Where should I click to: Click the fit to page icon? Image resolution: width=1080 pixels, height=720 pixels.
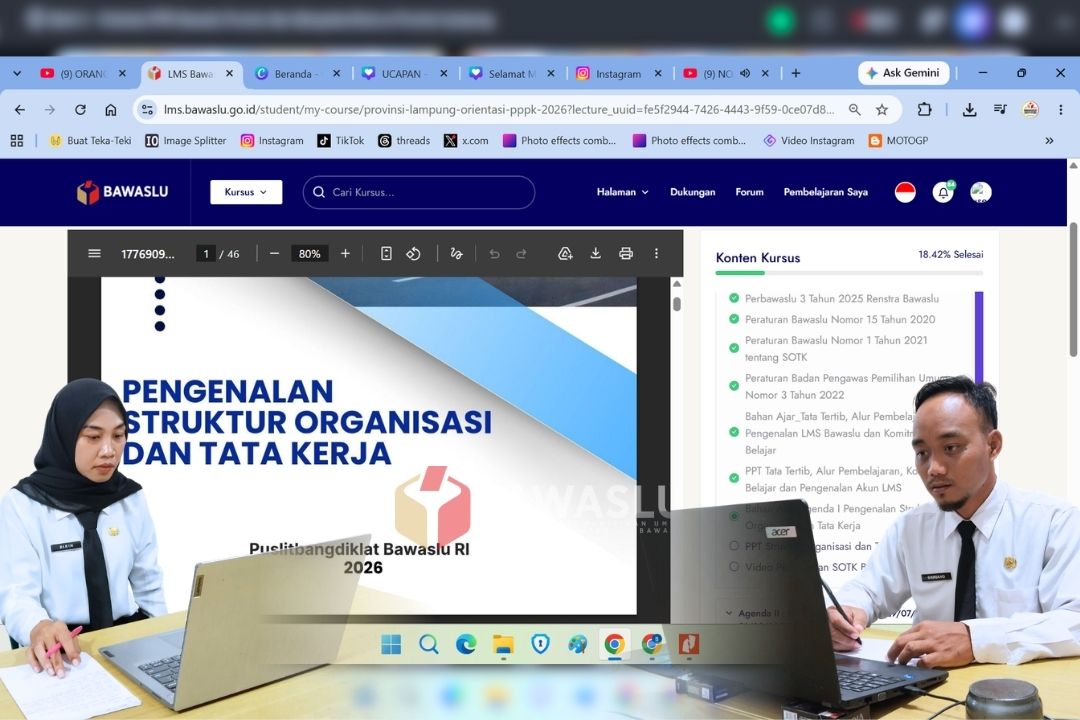tap(386, 254)
